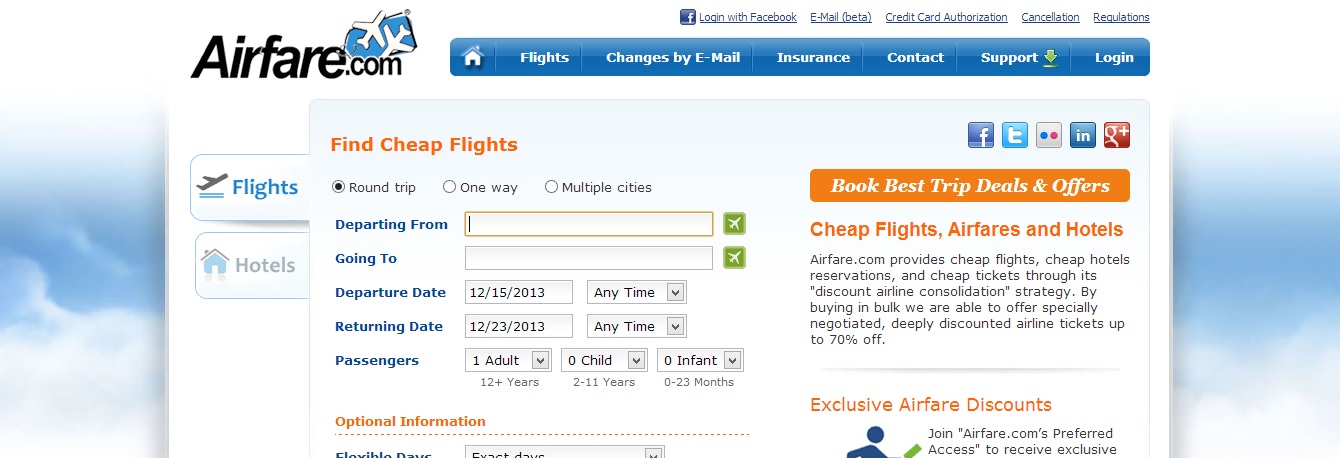Open the 0 Infant dropdown

[700, 360]
